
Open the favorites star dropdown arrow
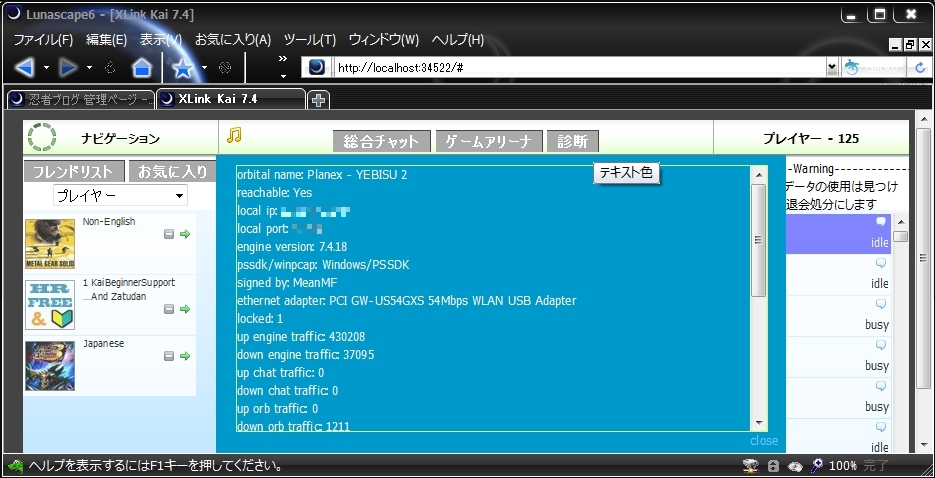[205, 67]
